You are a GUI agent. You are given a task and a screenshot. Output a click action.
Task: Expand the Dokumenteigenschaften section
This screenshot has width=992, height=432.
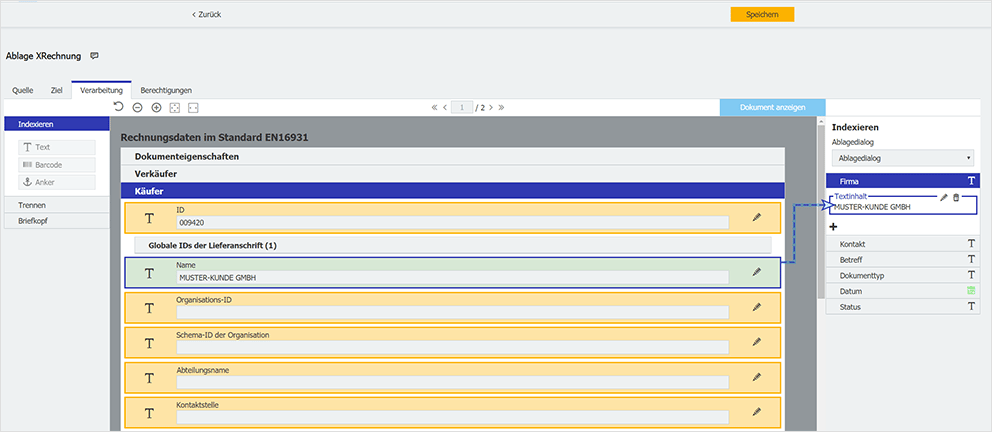pyautogui.click(x=452, y=156)
